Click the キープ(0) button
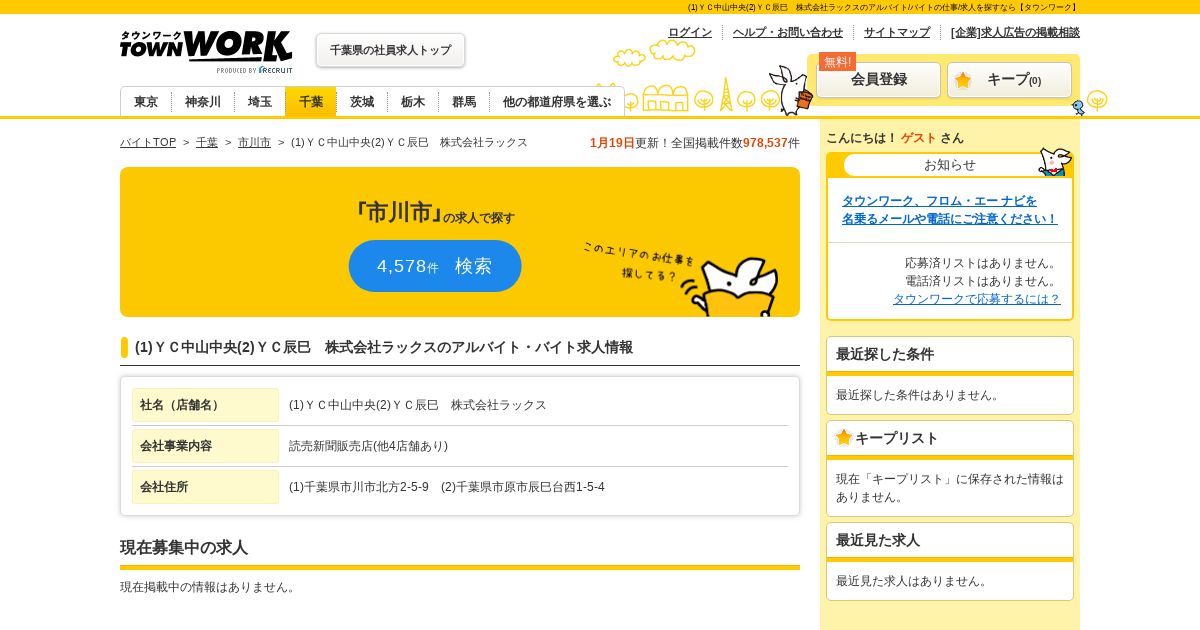The height and width of the screenshot is (630, 1200). (x=1009, y=80)
